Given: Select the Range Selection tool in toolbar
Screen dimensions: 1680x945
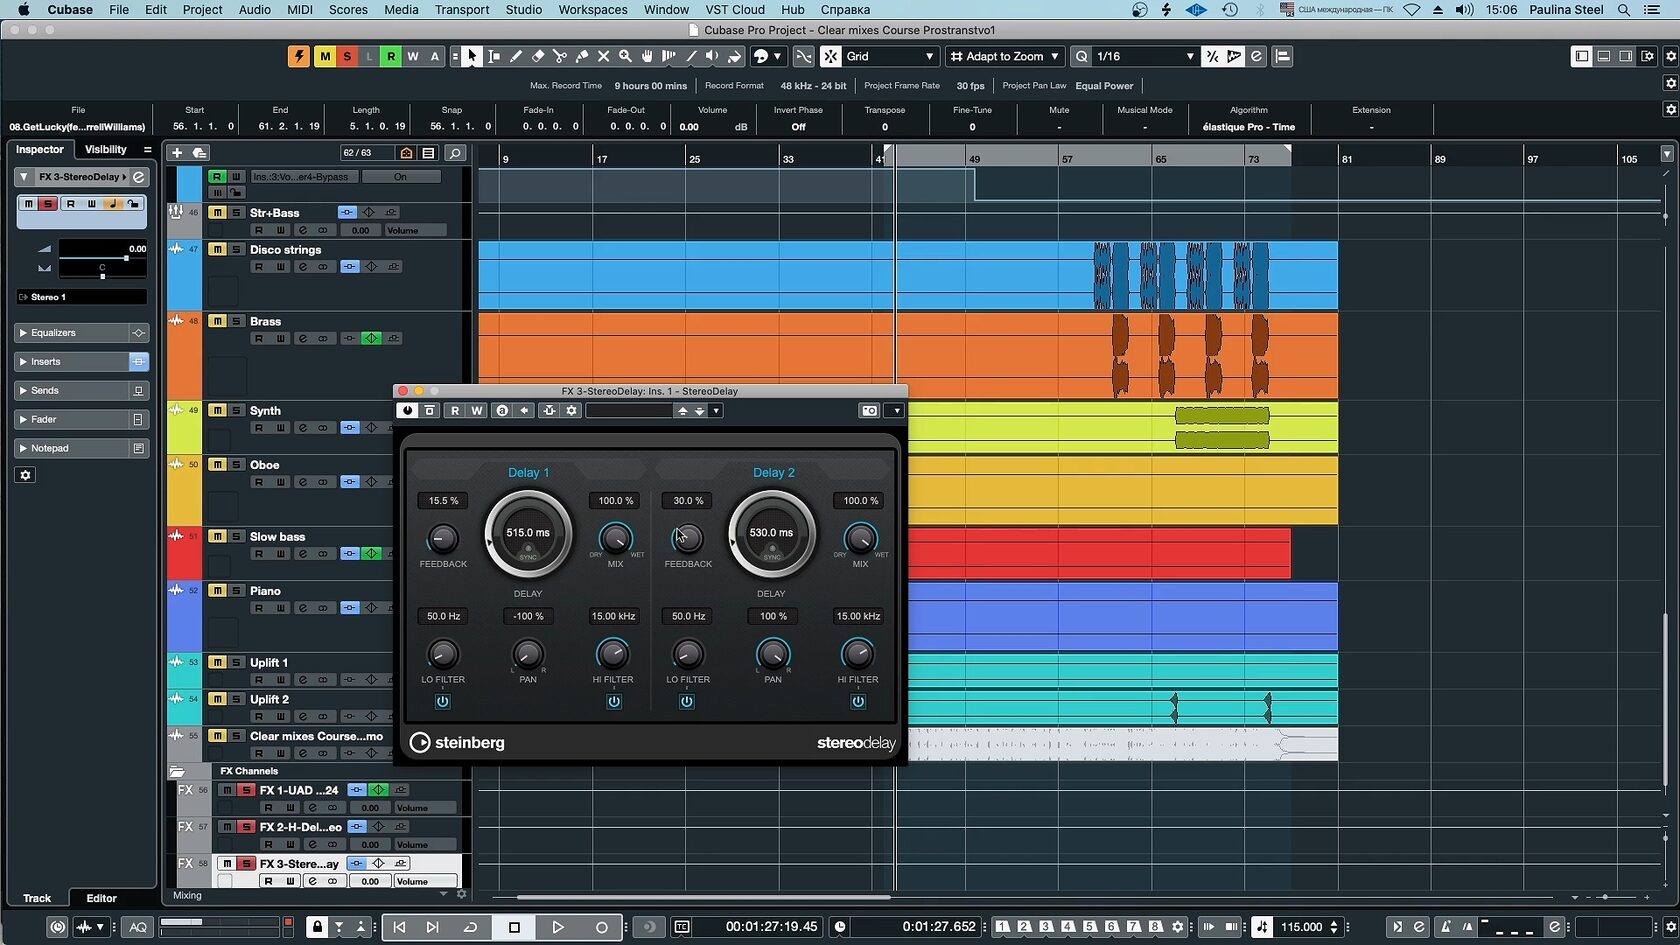Looking at the screenshot, I should [x=494, y=57].
